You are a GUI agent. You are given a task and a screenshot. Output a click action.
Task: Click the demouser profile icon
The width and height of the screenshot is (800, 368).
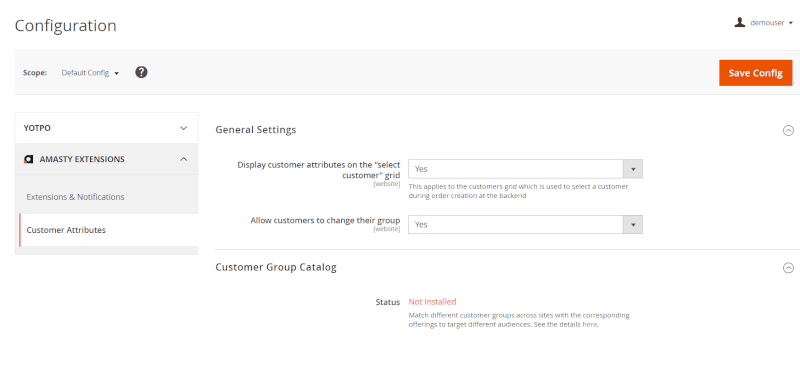[x=740, y=22]
